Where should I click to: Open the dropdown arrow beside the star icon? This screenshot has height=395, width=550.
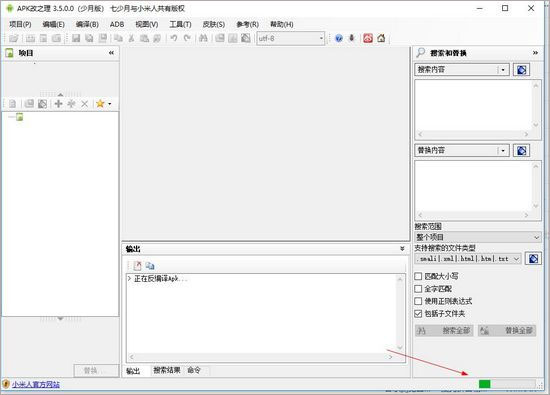coord(109,104)
